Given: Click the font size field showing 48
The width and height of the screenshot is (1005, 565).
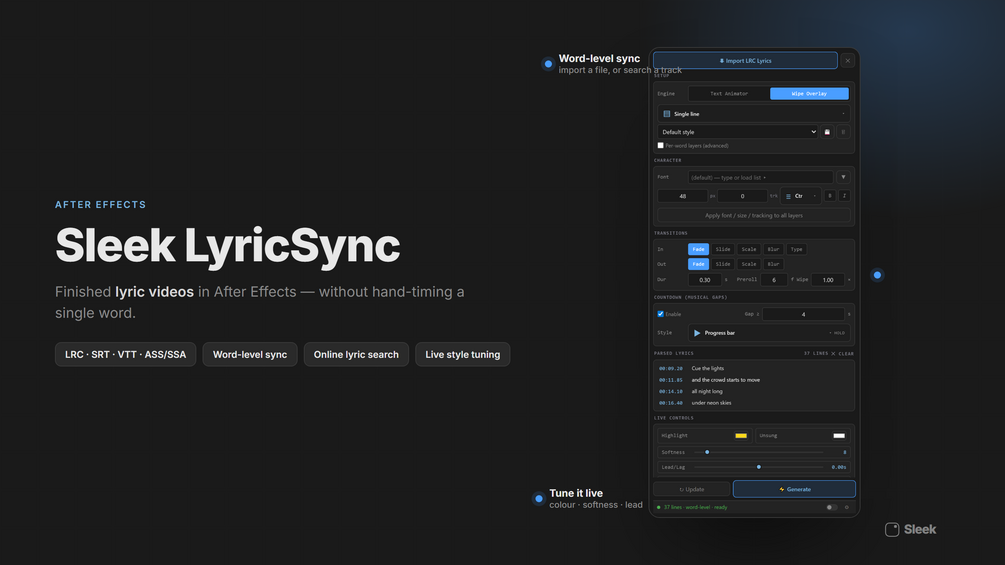Looking at the screenshot, I should tap(683, 196).
